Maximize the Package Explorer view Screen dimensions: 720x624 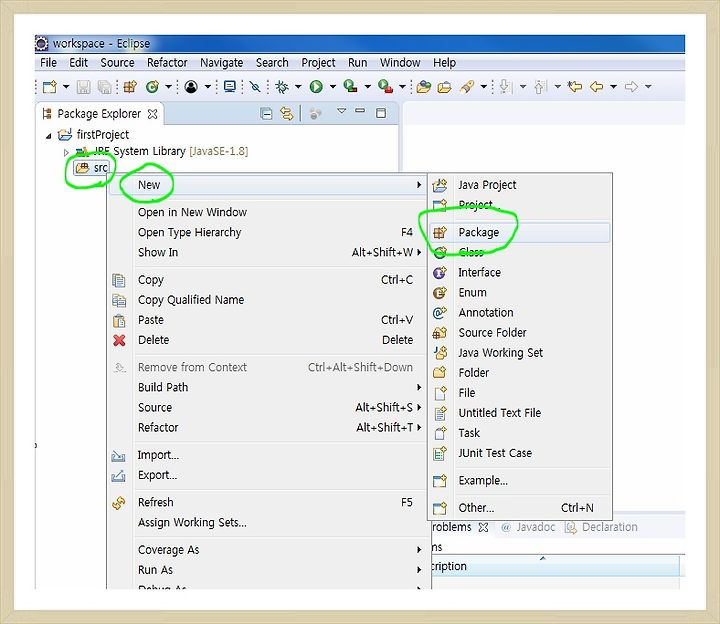[381, 113]
